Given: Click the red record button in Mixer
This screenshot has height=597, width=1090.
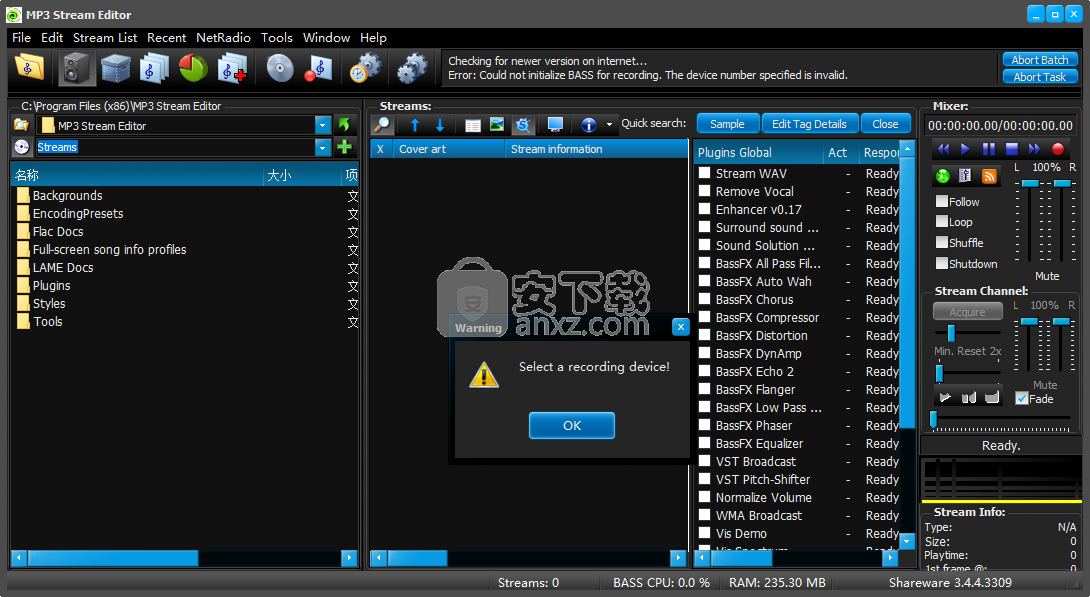Looking at the screenshot, I should (1057, 149).
